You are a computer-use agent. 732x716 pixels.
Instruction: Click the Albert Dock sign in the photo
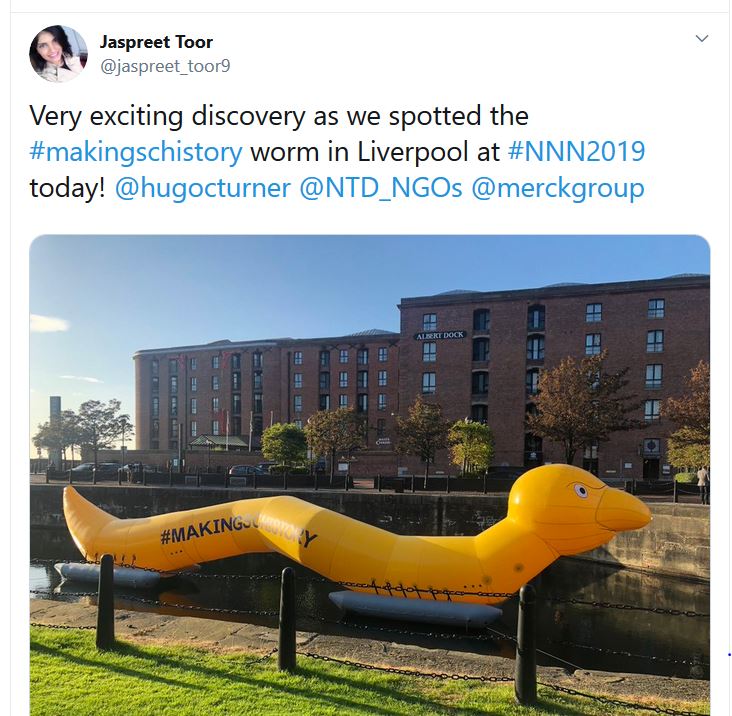(440, 335)
